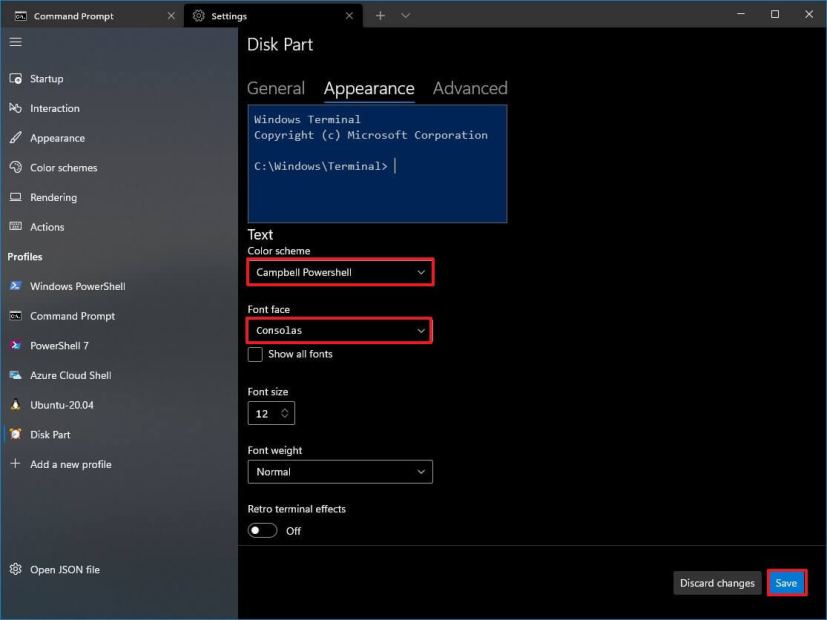Click the Font size 12 input field

pos(271,413)
